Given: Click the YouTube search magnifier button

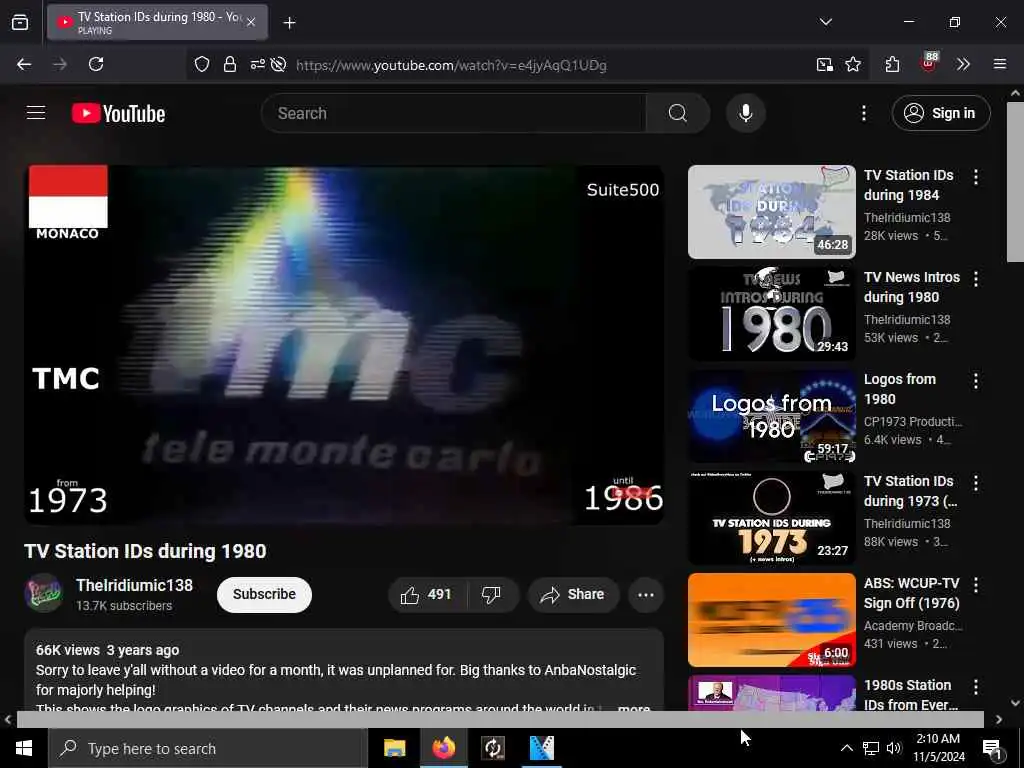Looking at the screenshot, I should click(x=678, y=113).
